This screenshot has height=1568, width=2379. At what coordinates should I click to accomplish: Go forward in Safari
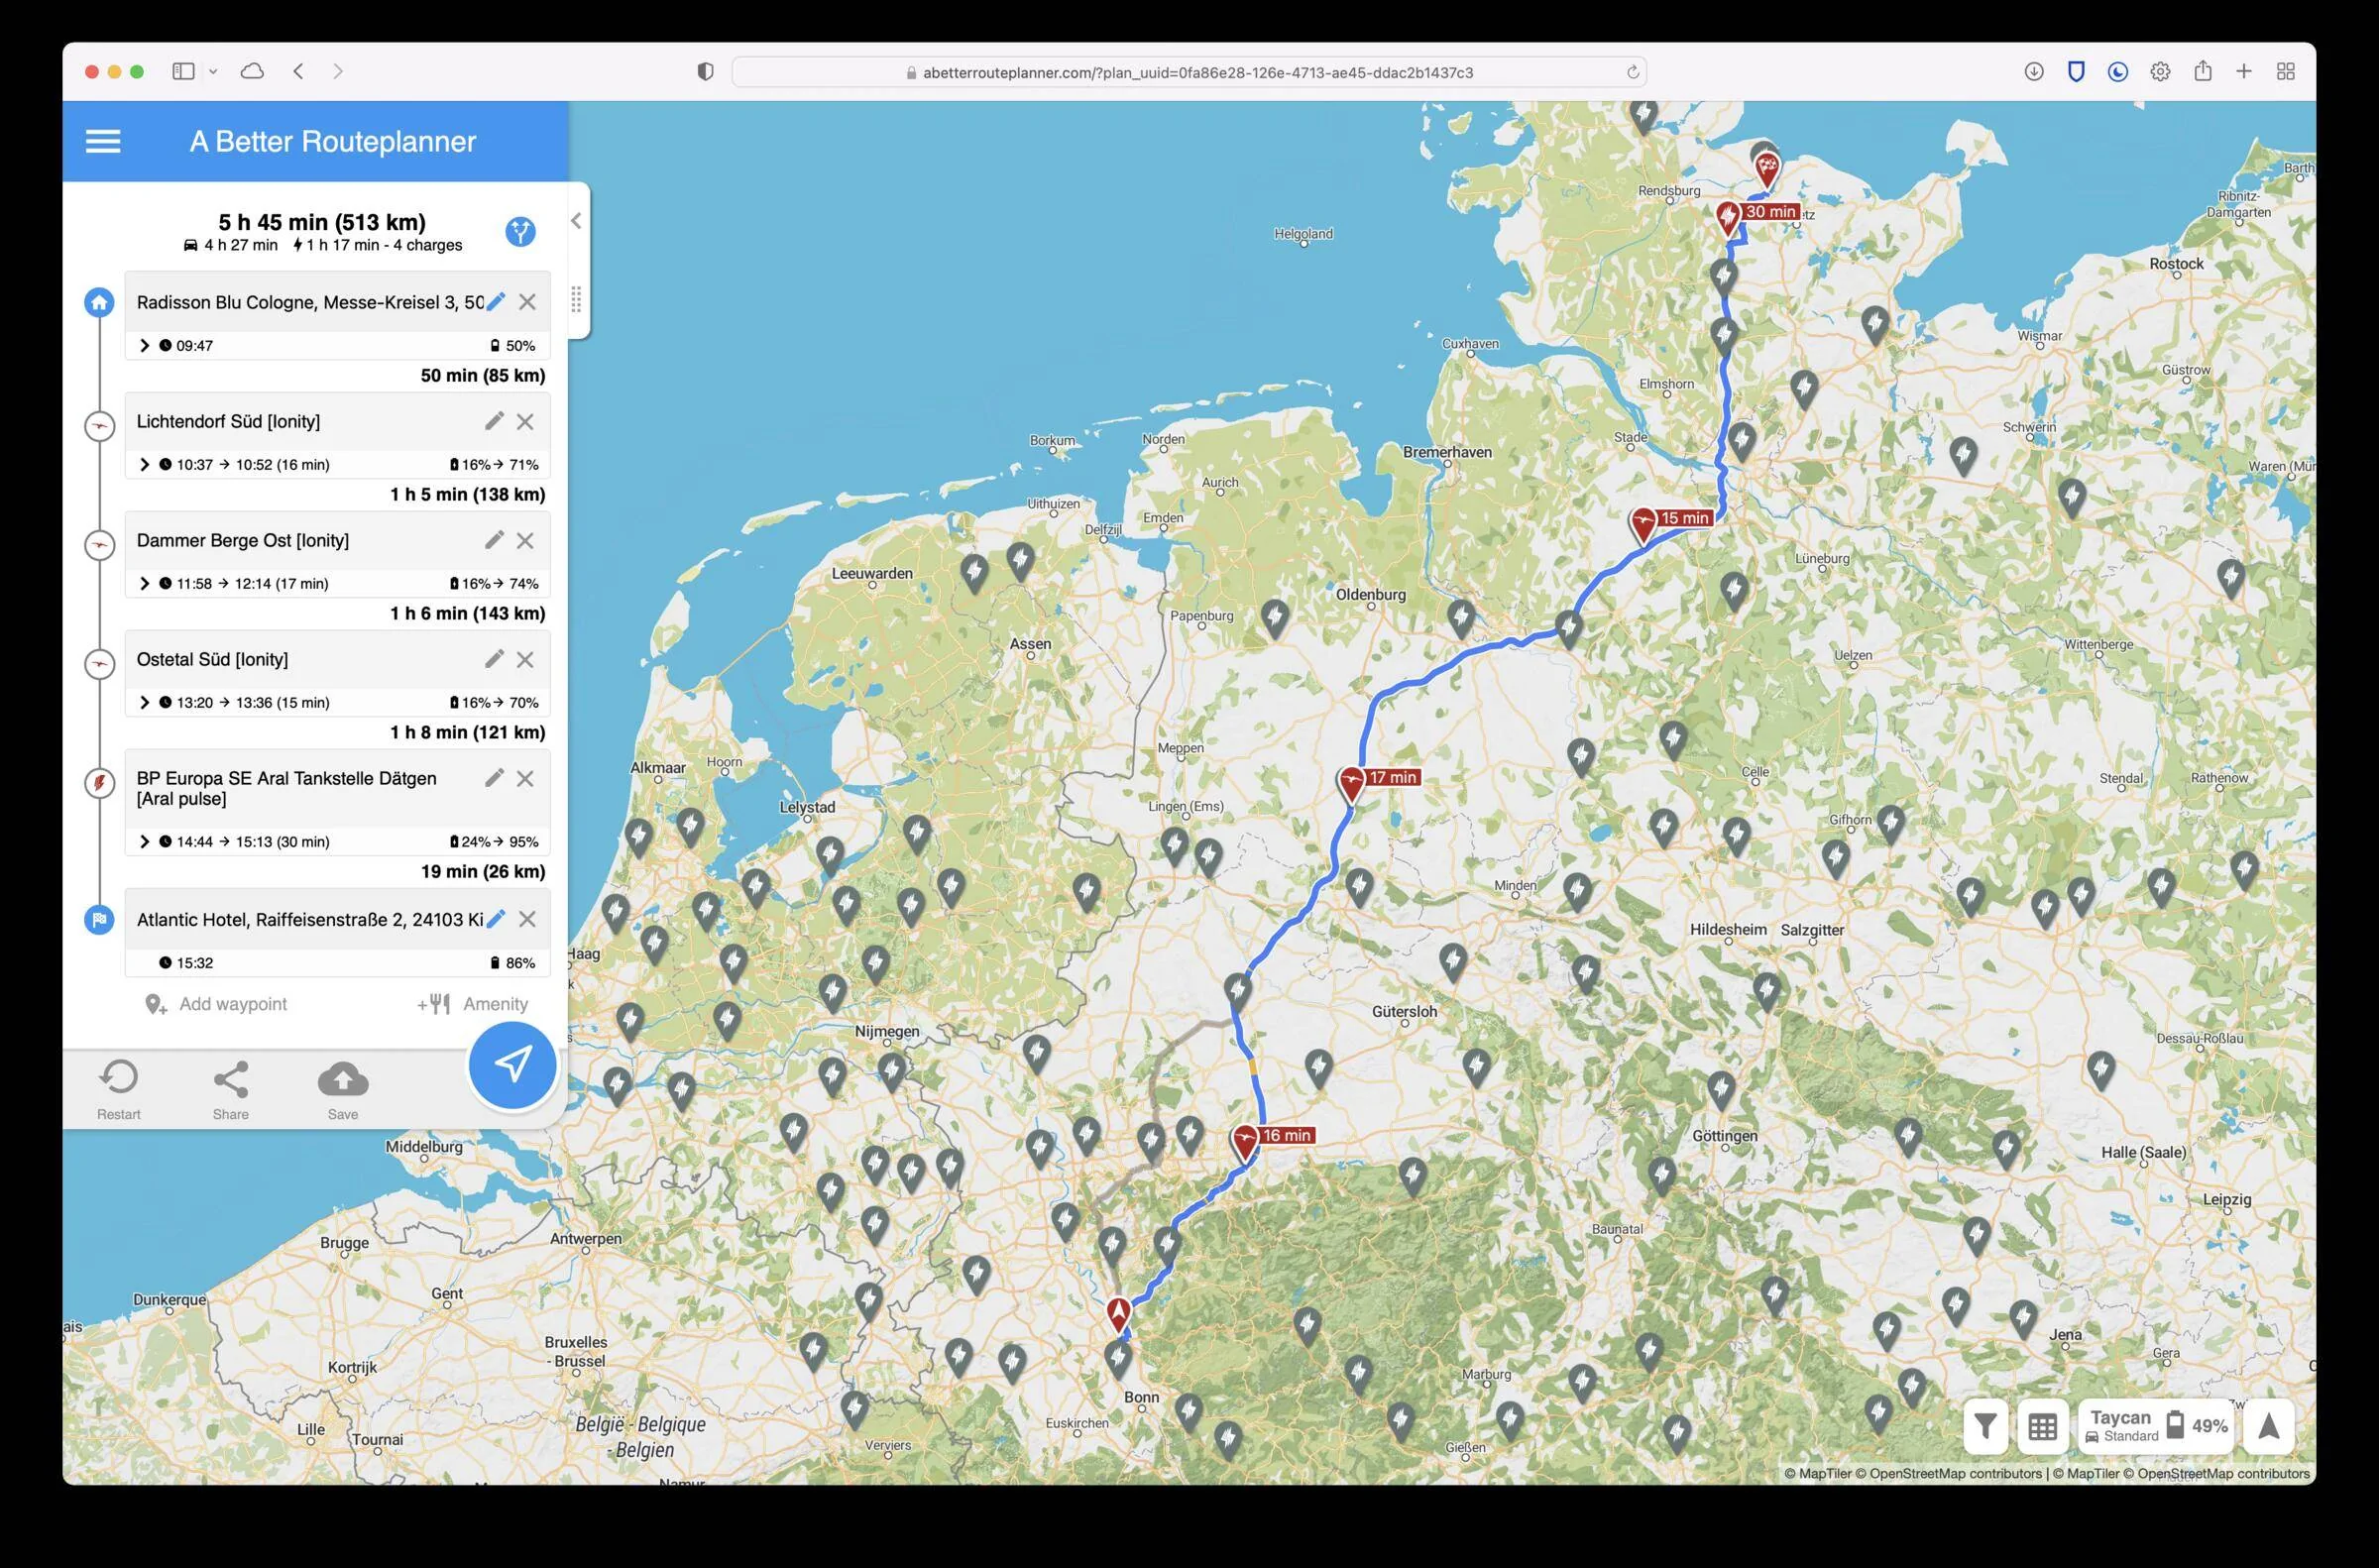[338, 71]
